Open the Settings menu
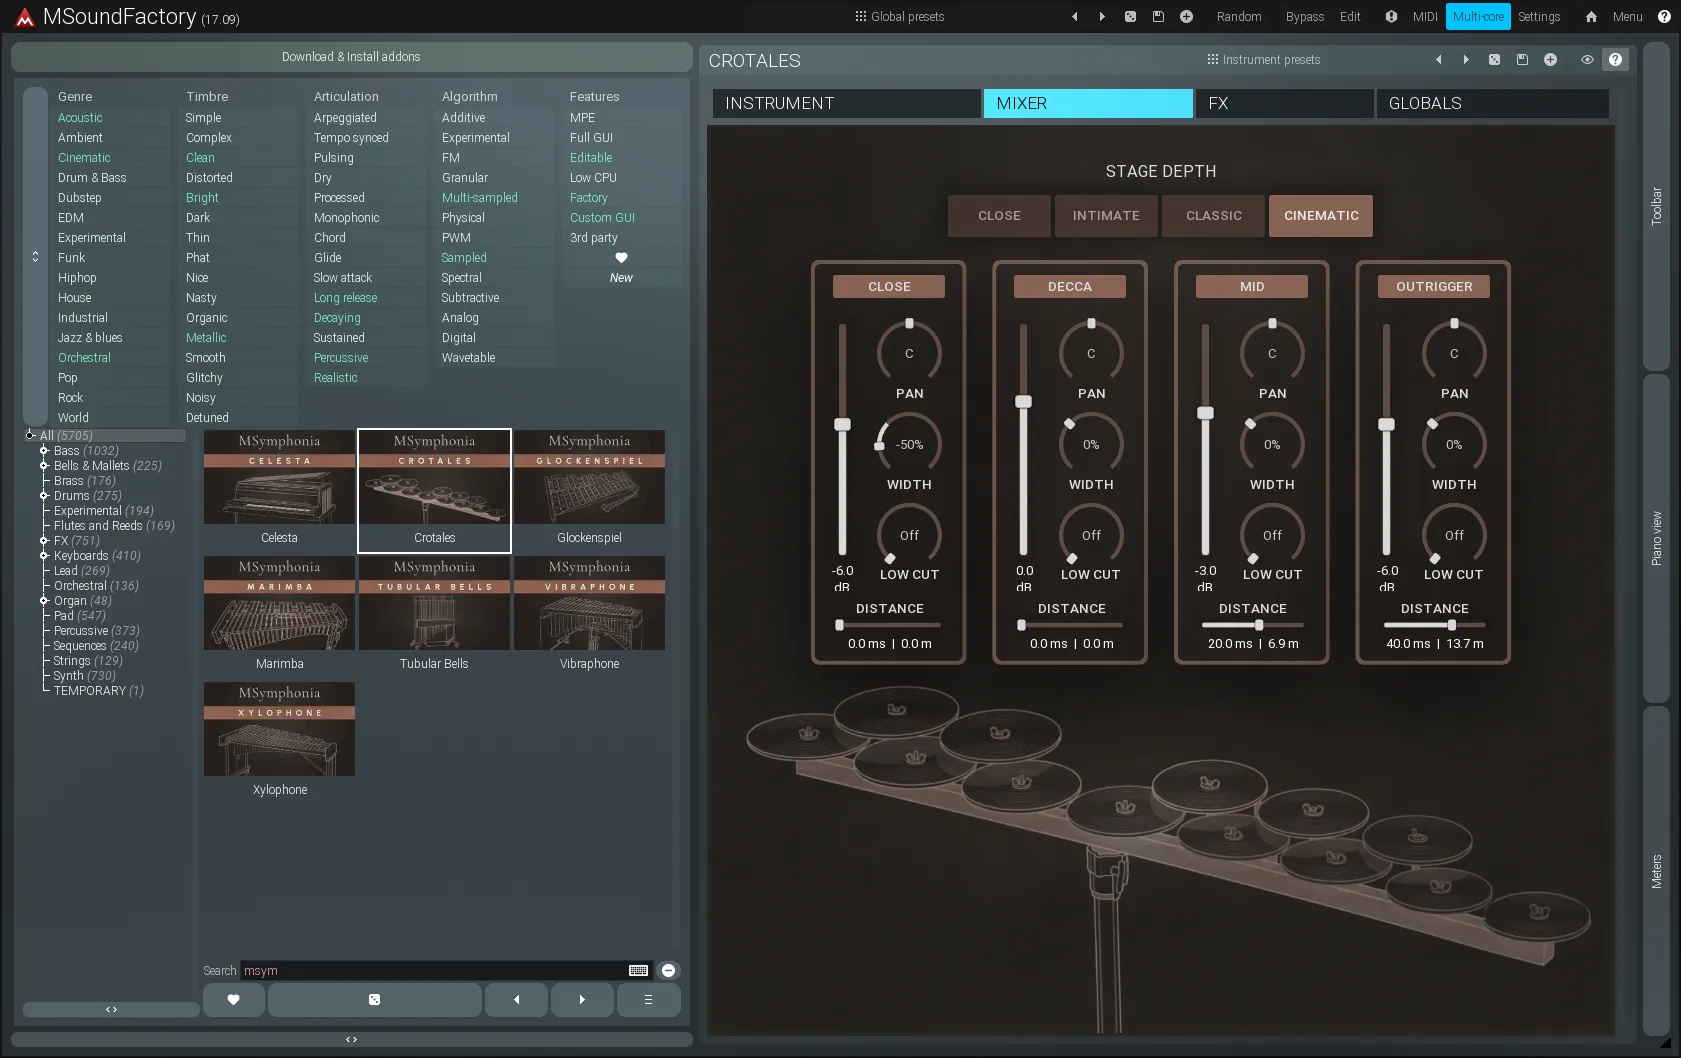 point(1539,17)
